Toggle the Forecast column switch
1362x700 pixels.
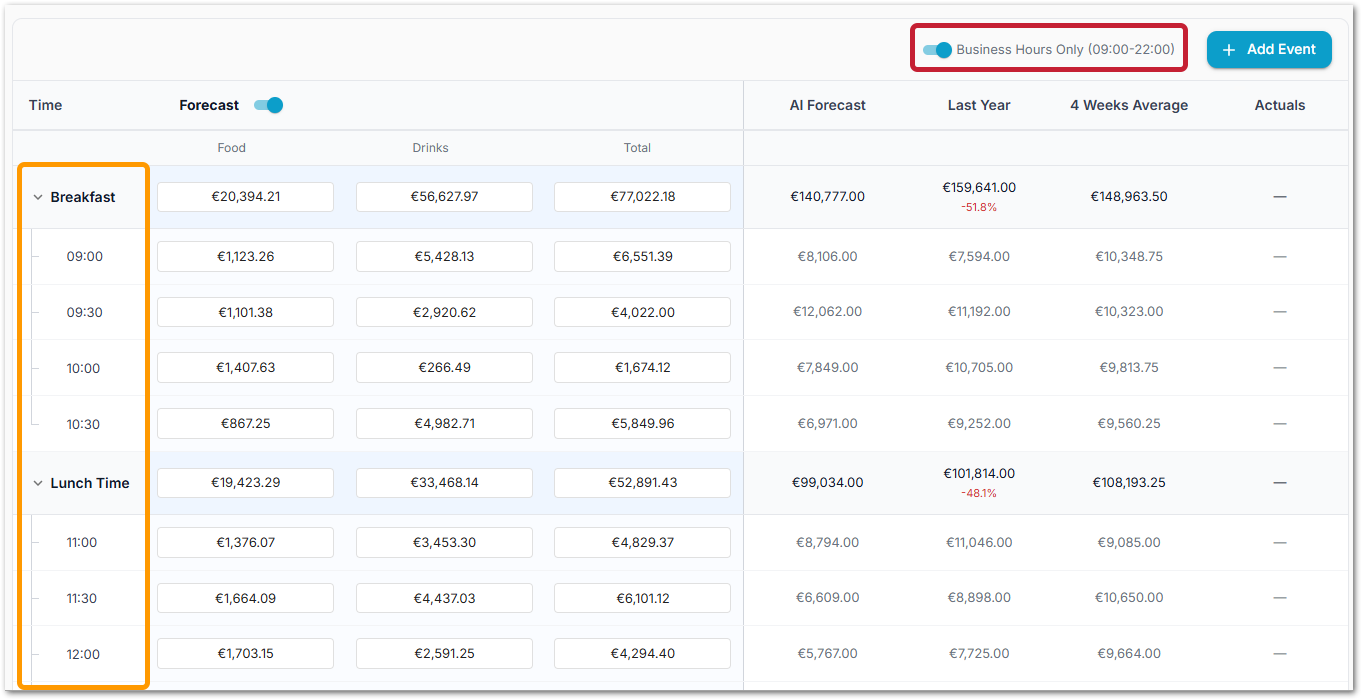click(269, 105)
